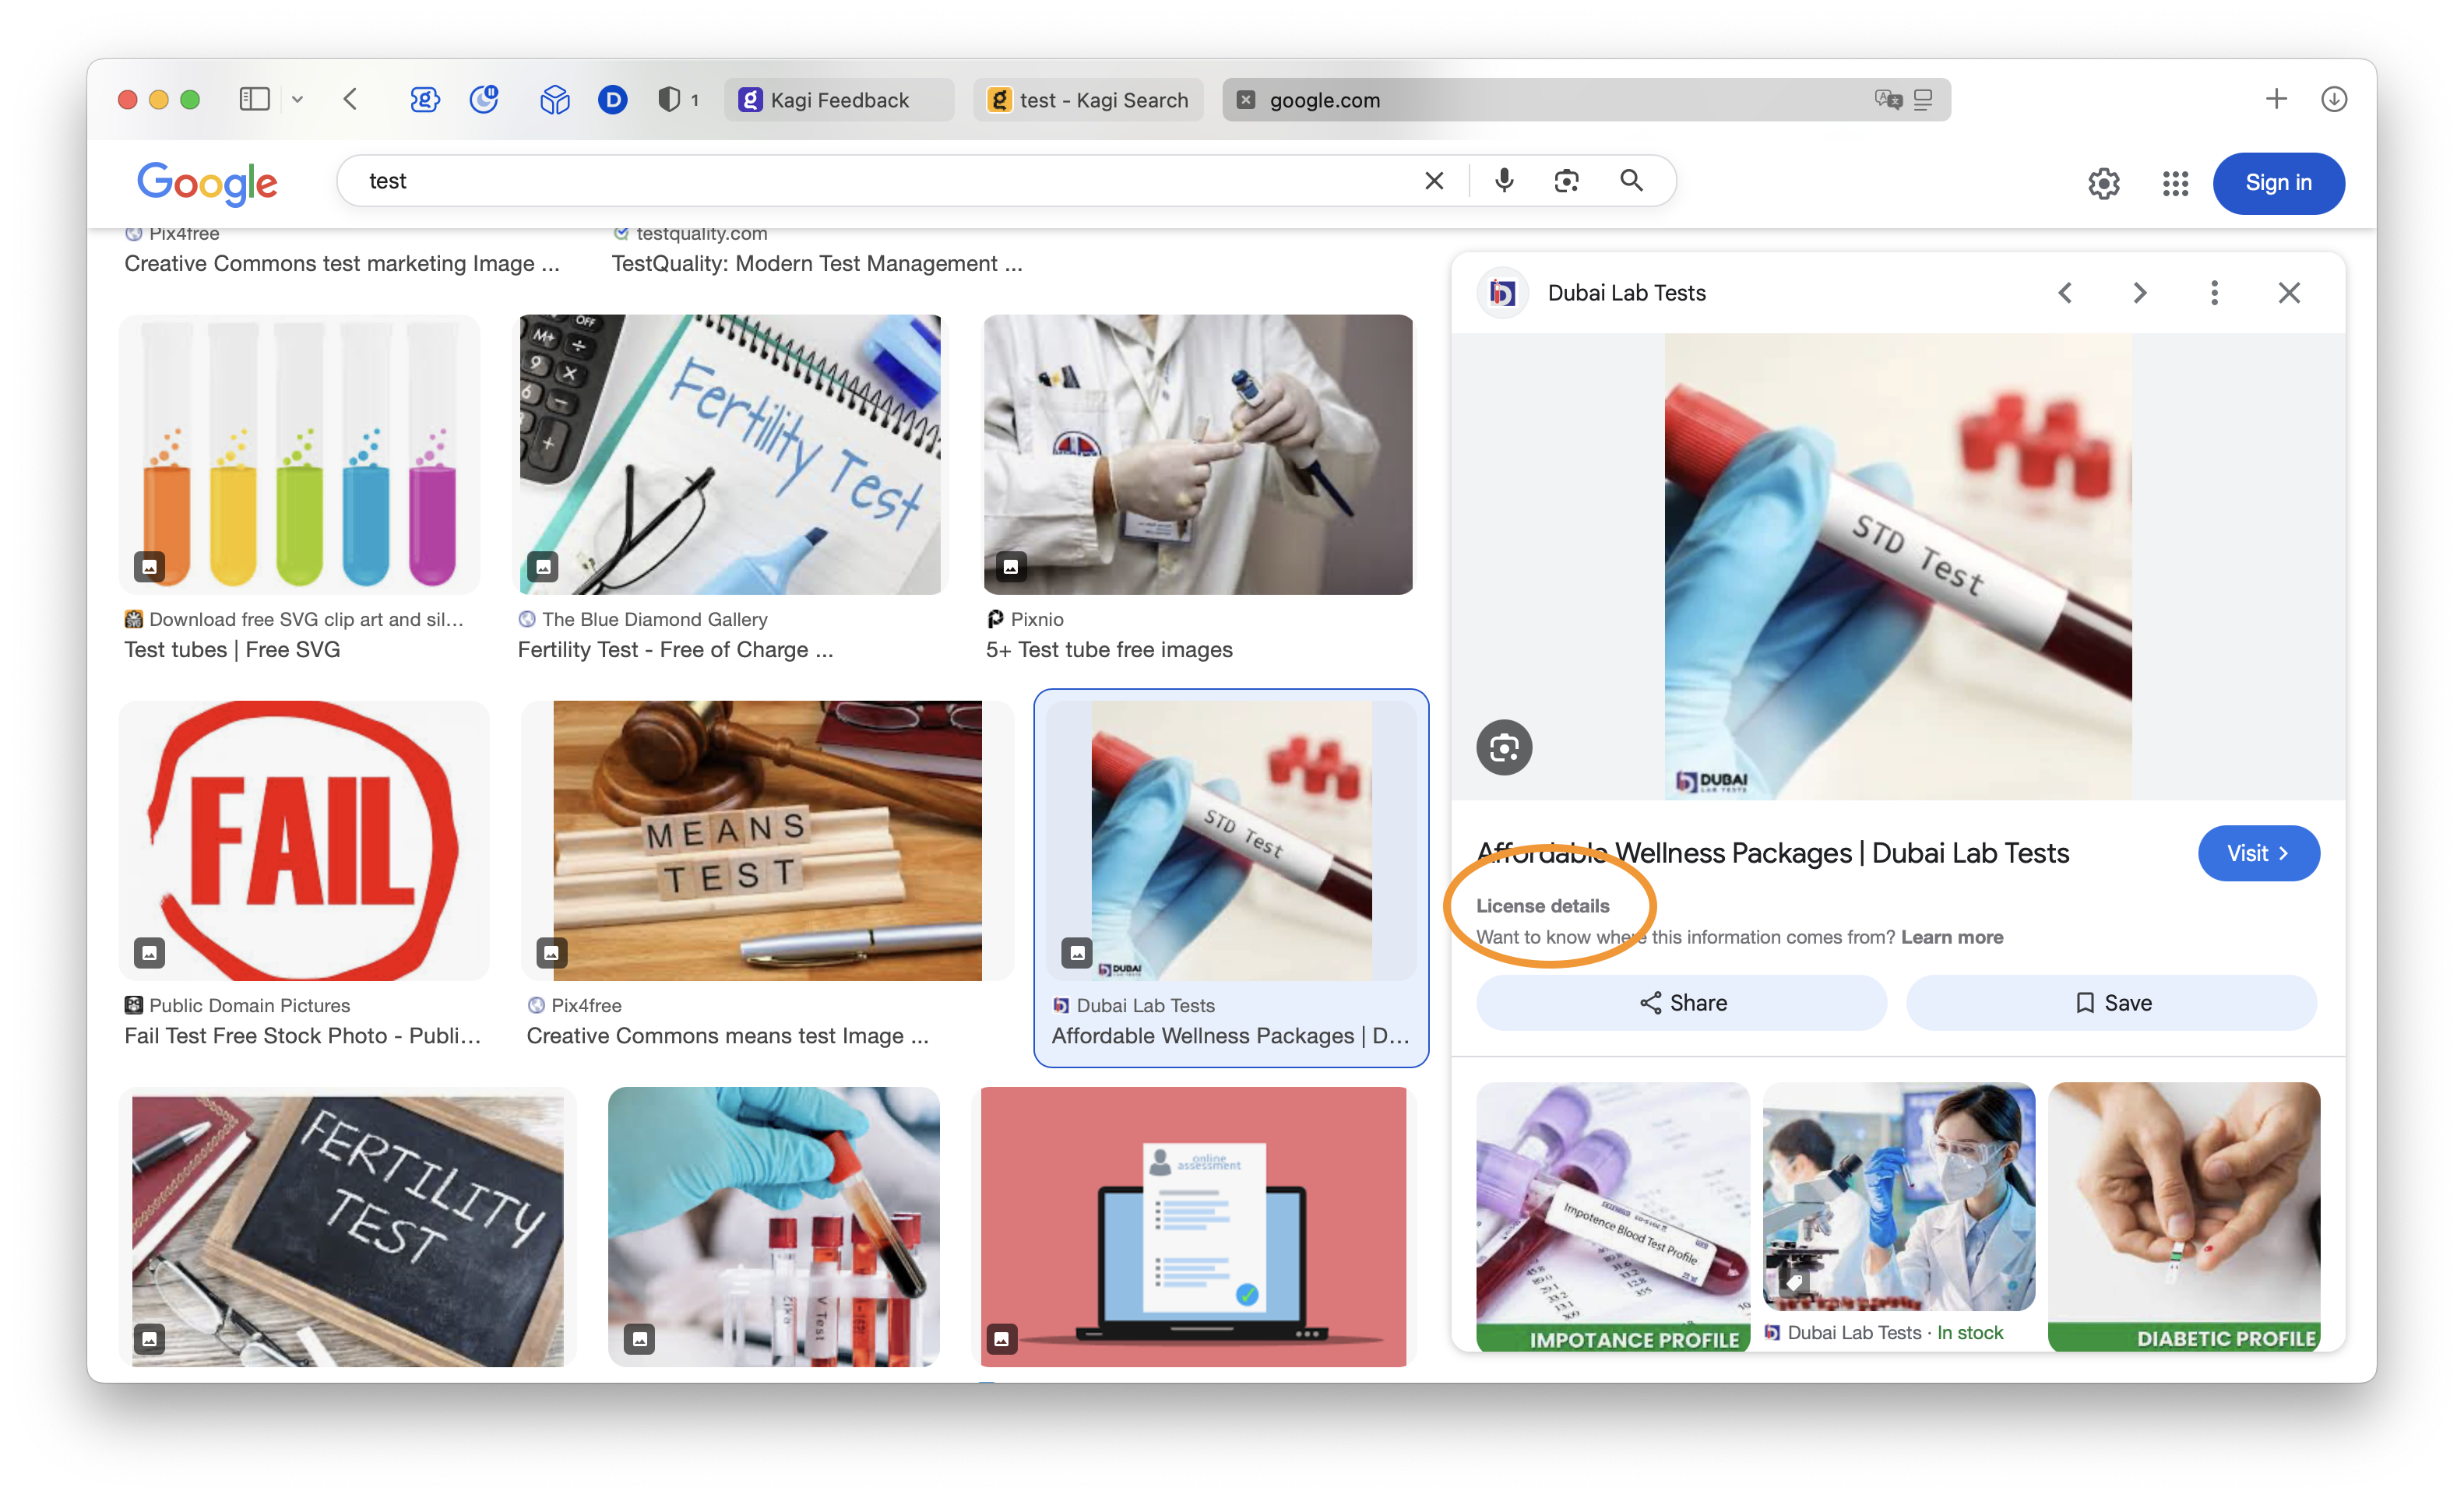2464x1498 pixels.
Task: Clear the search box with X icon
Action: [x=1434, y=181]
